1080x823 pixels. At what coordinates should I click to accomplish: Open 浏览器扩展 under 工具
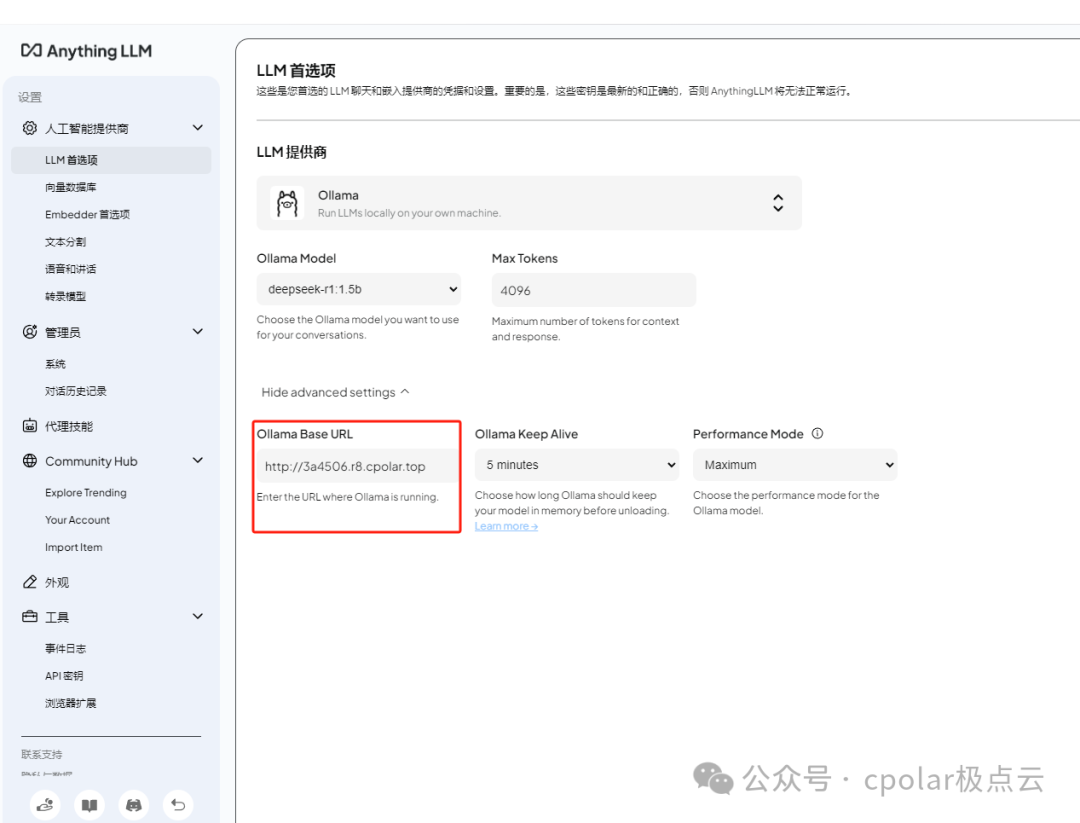click(x=71, y=703)
